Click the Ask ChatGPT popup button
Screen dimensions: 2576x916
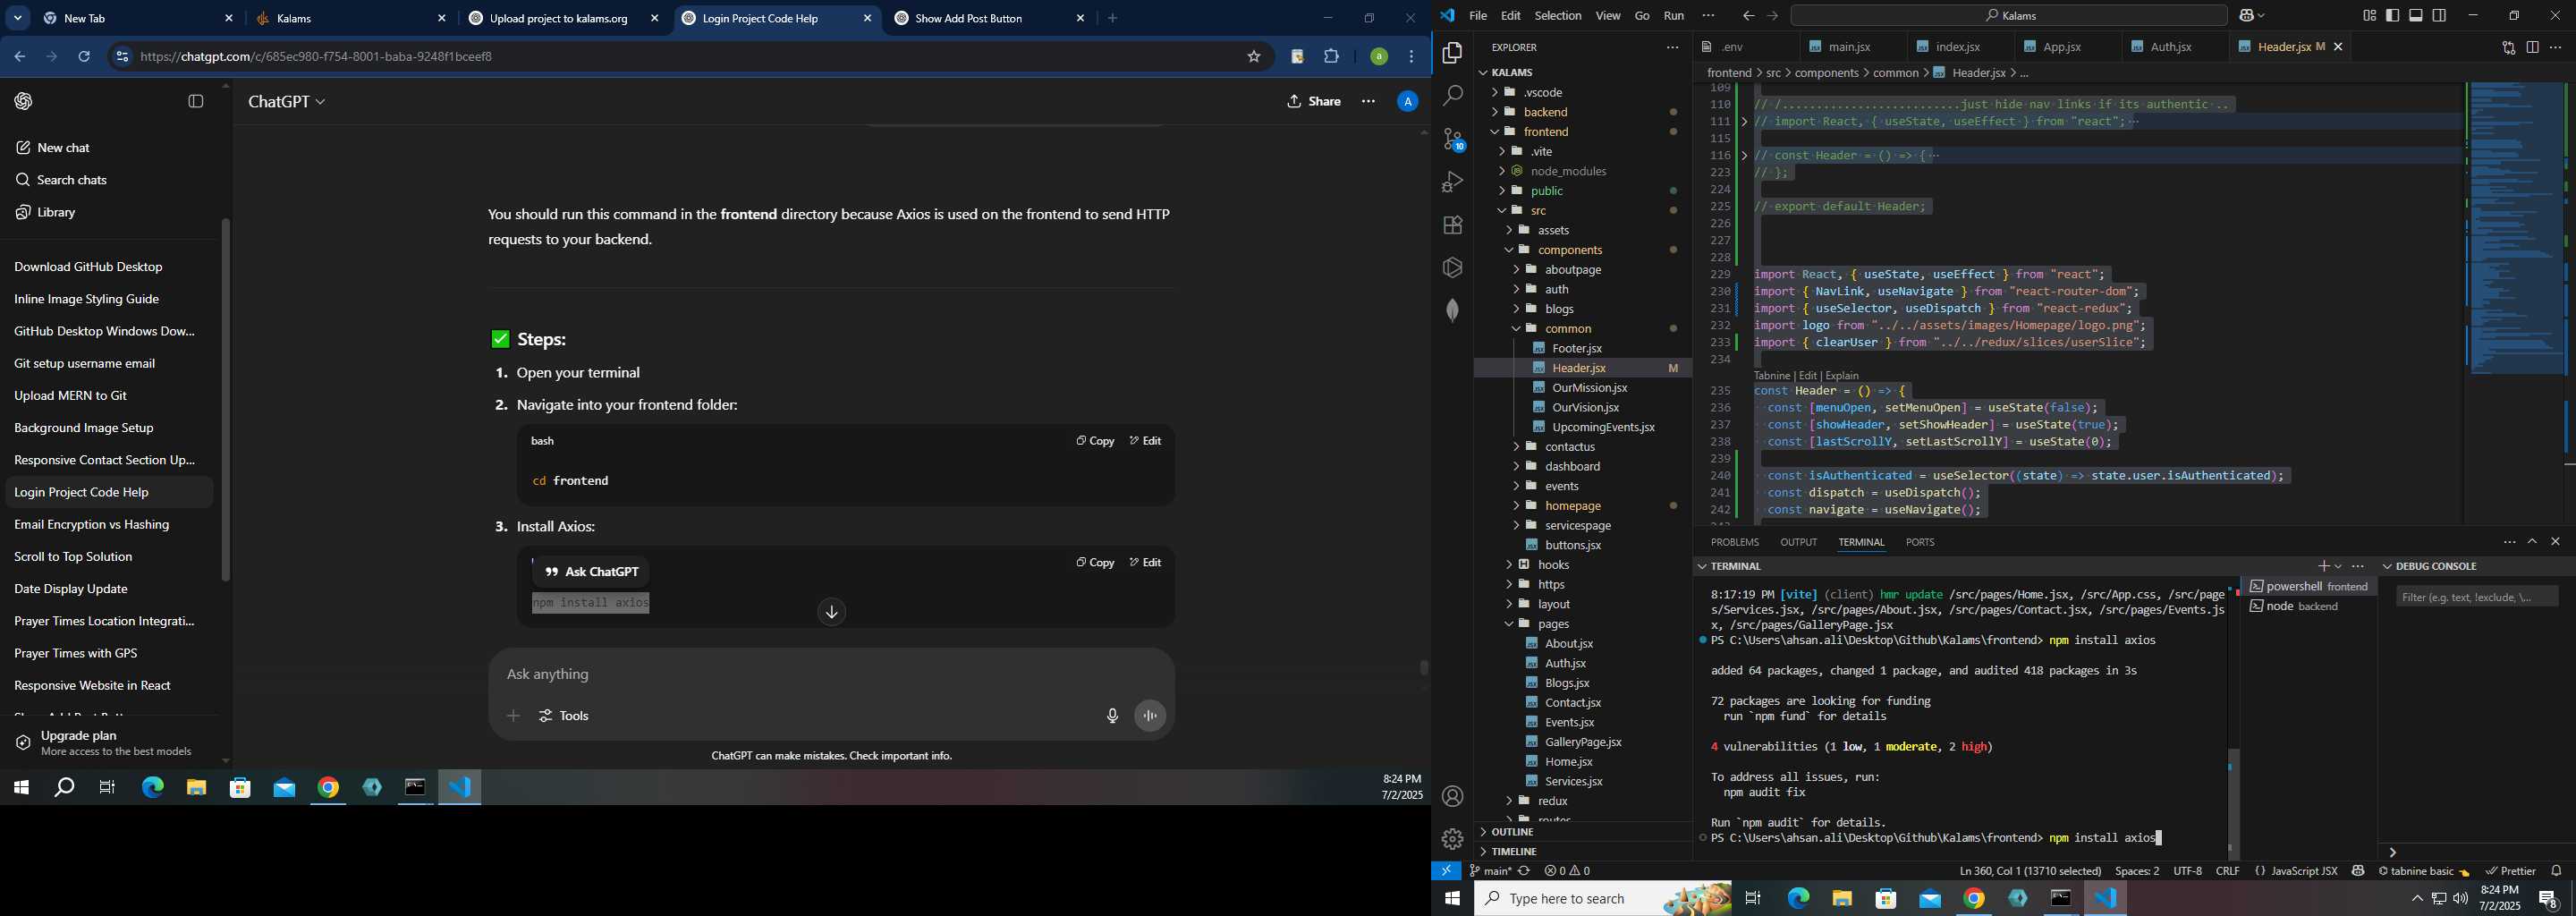point(591,572)
